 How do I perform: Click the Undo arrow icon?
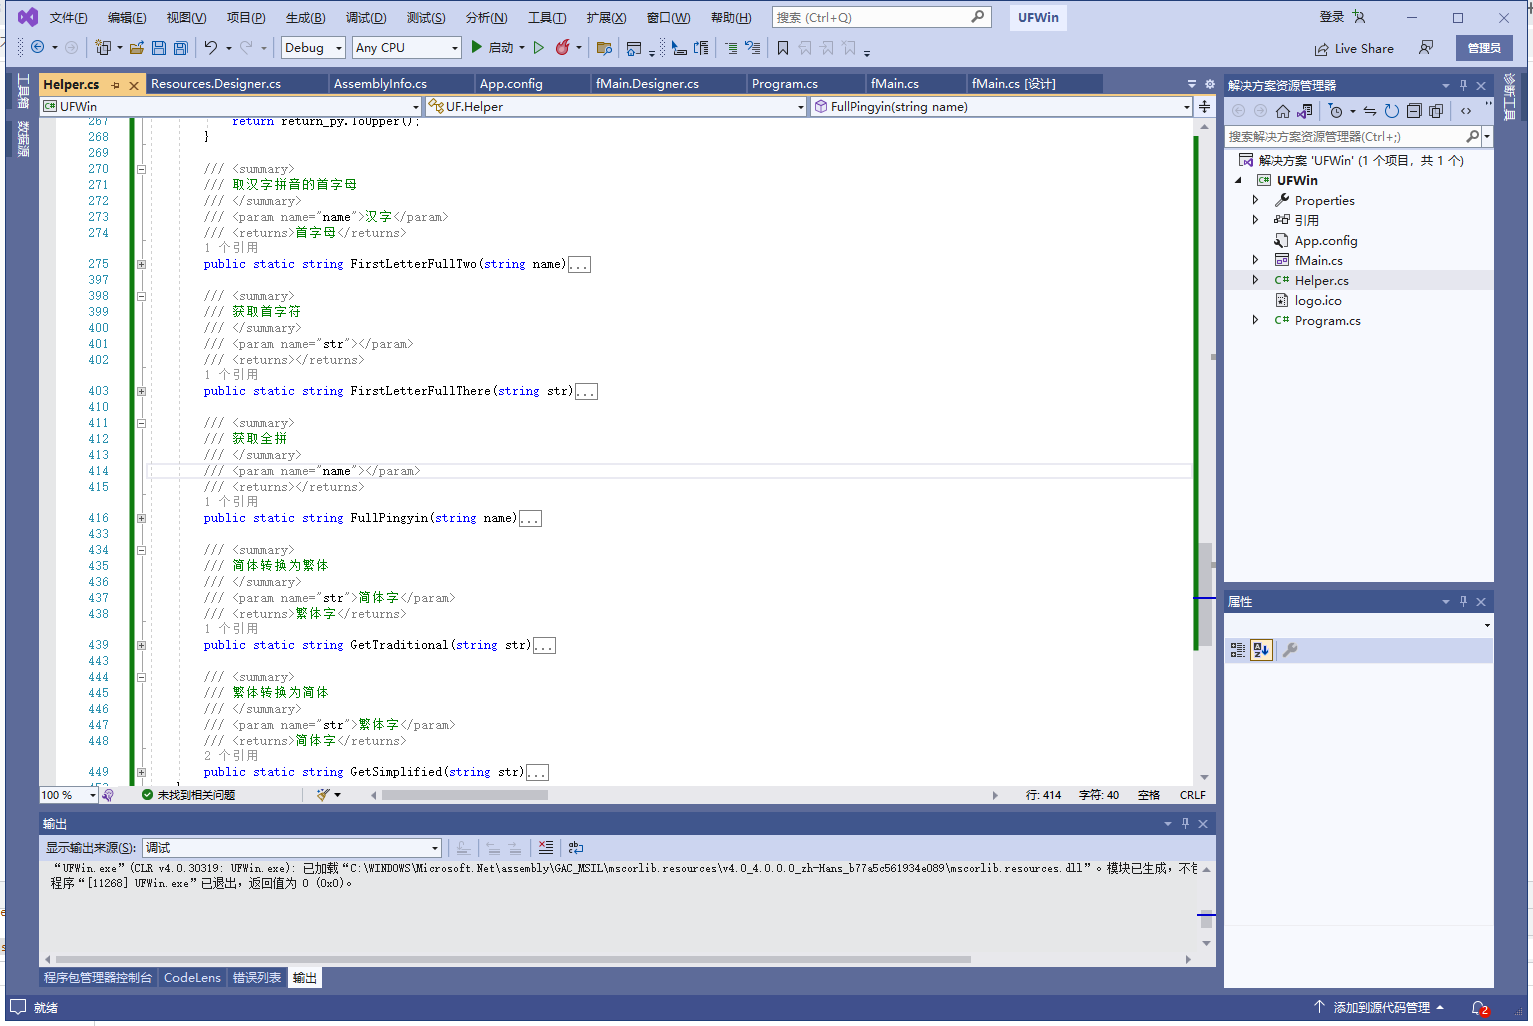211,47
